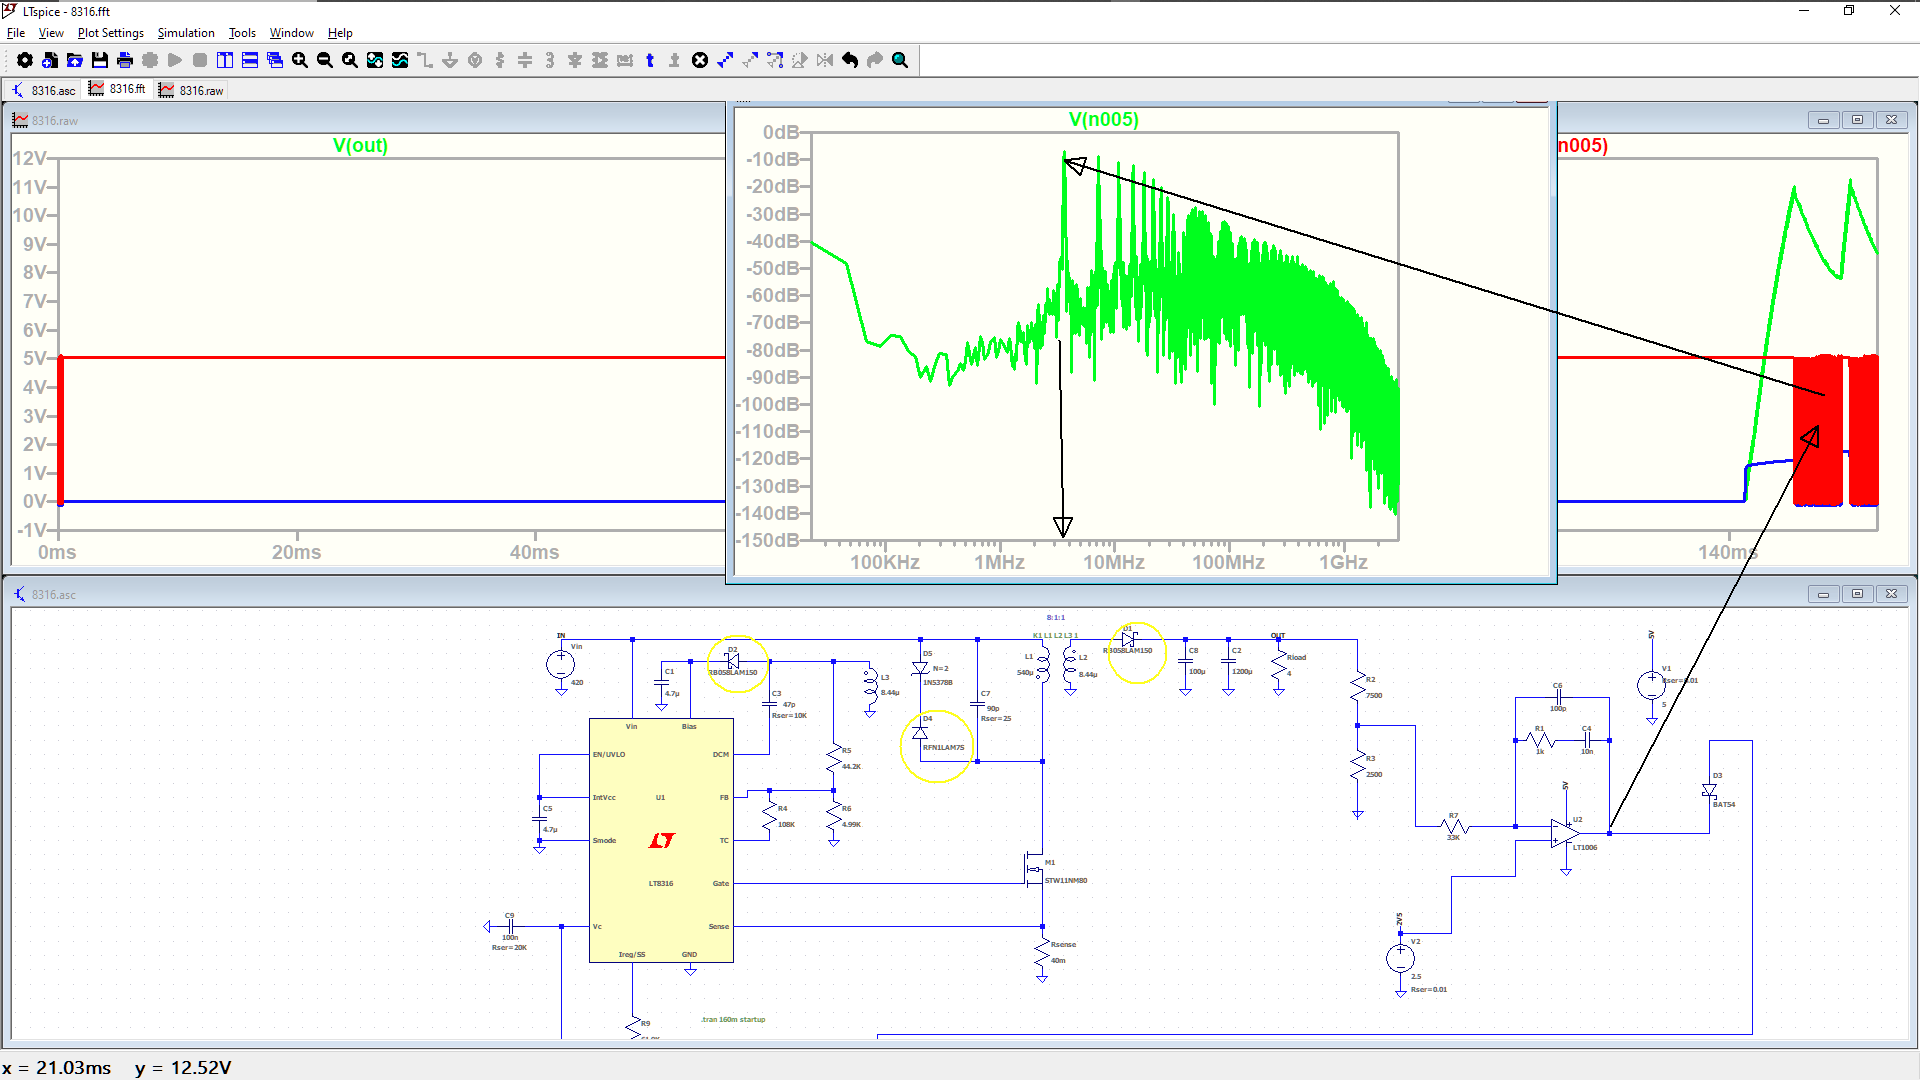The height and width of the screenshot is (1080, 1920).
Task: Save the file with floppy icon
Action: pos(100,60)
